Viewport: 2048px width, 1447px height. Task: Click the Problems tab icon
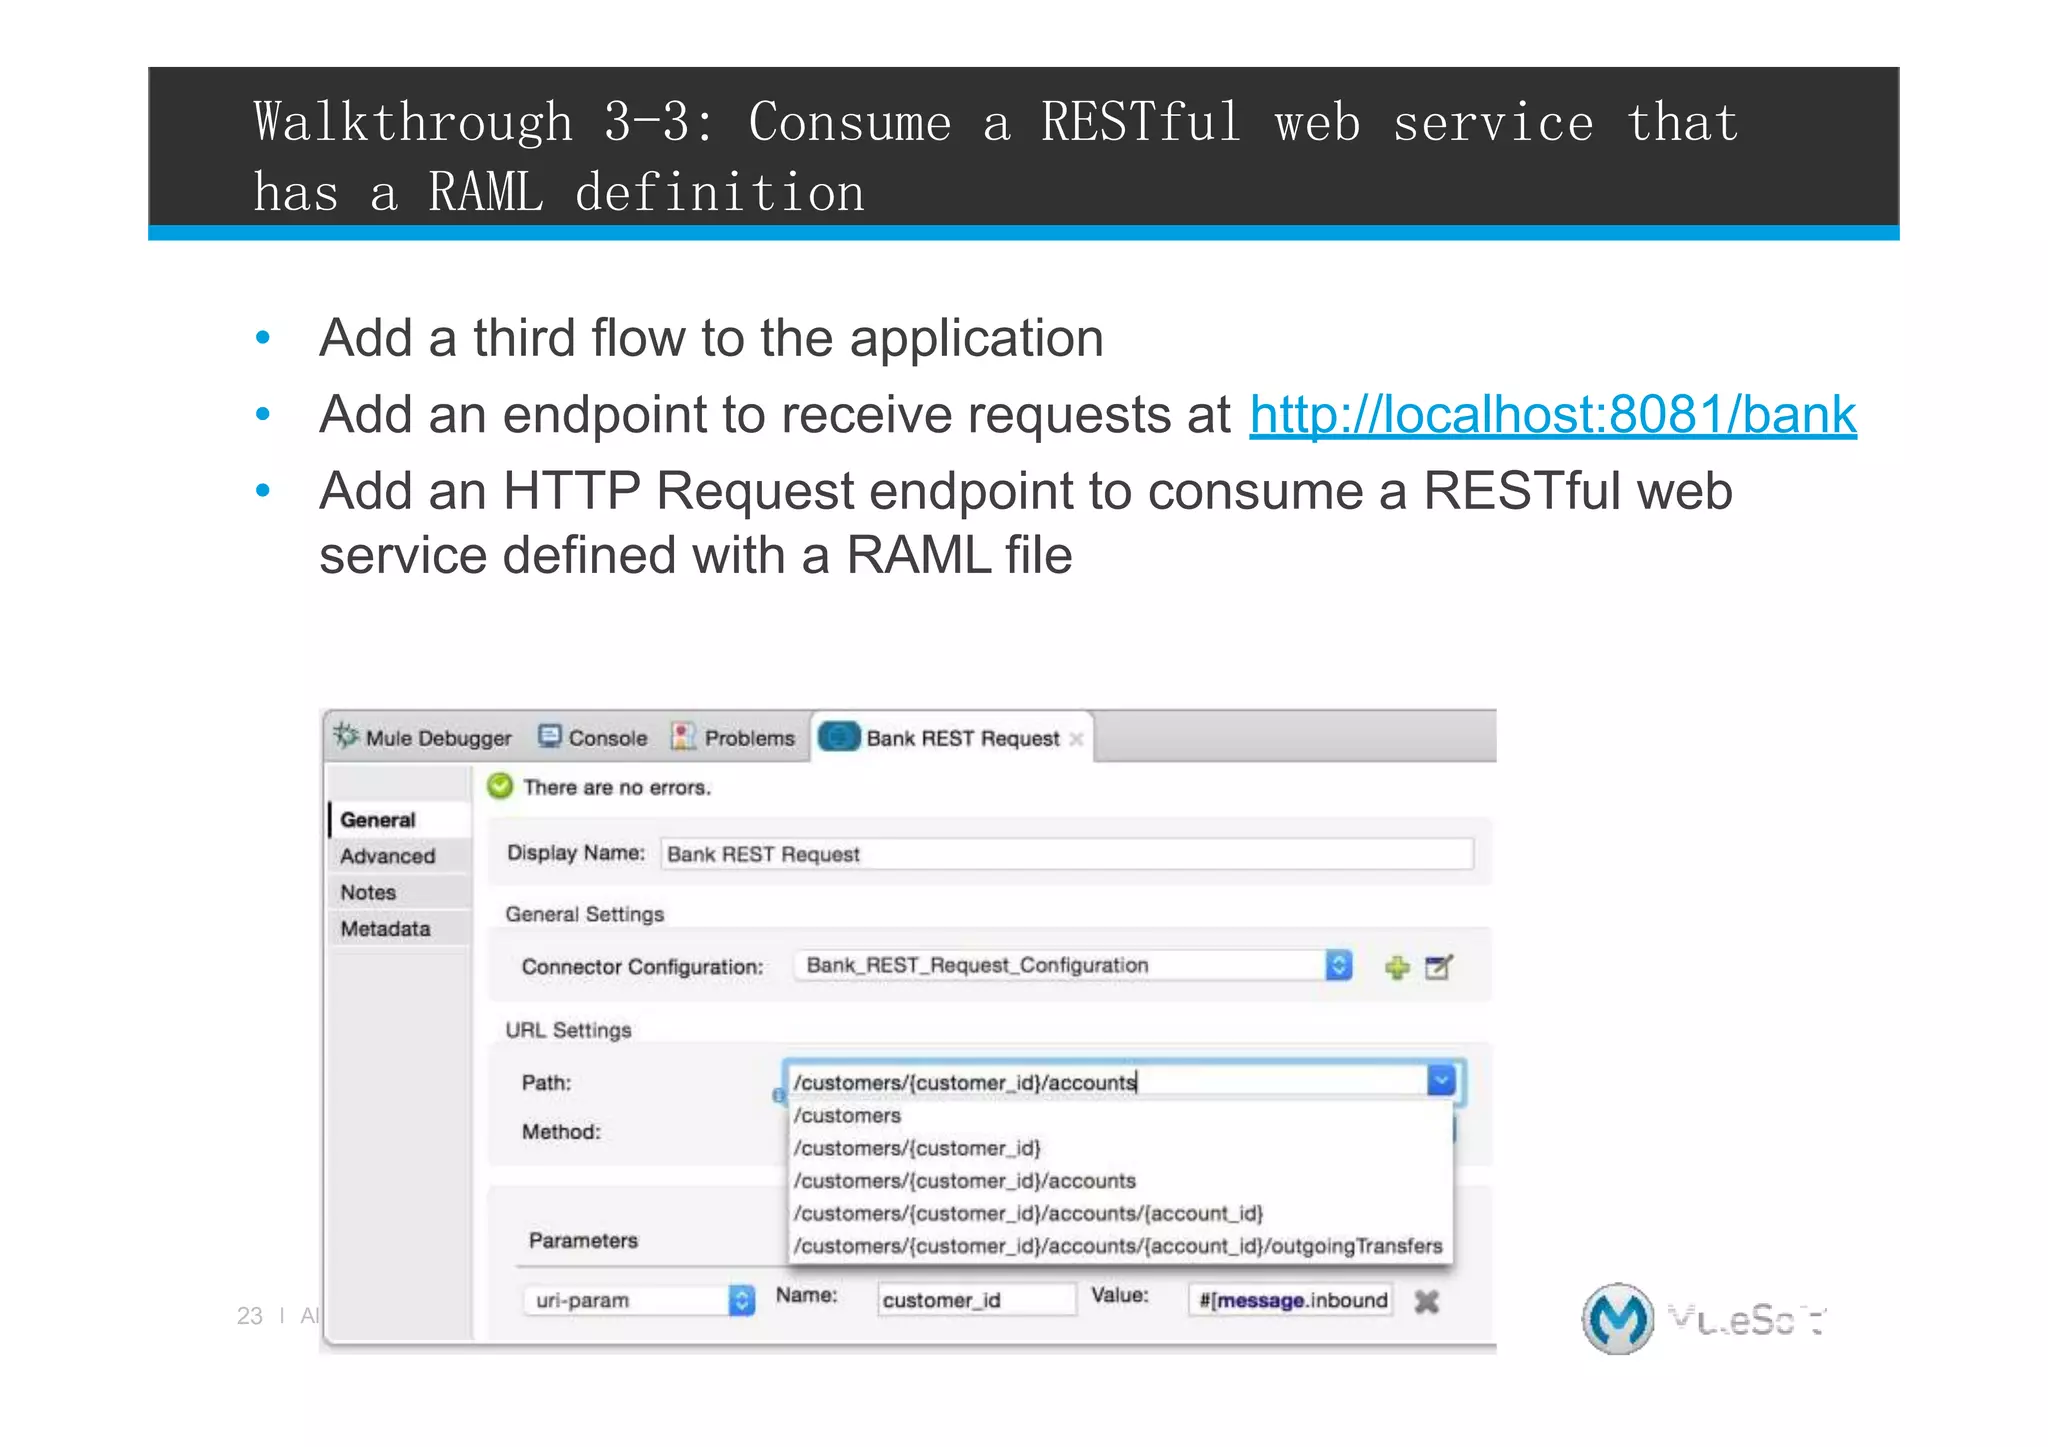click(x=683, y=737)
